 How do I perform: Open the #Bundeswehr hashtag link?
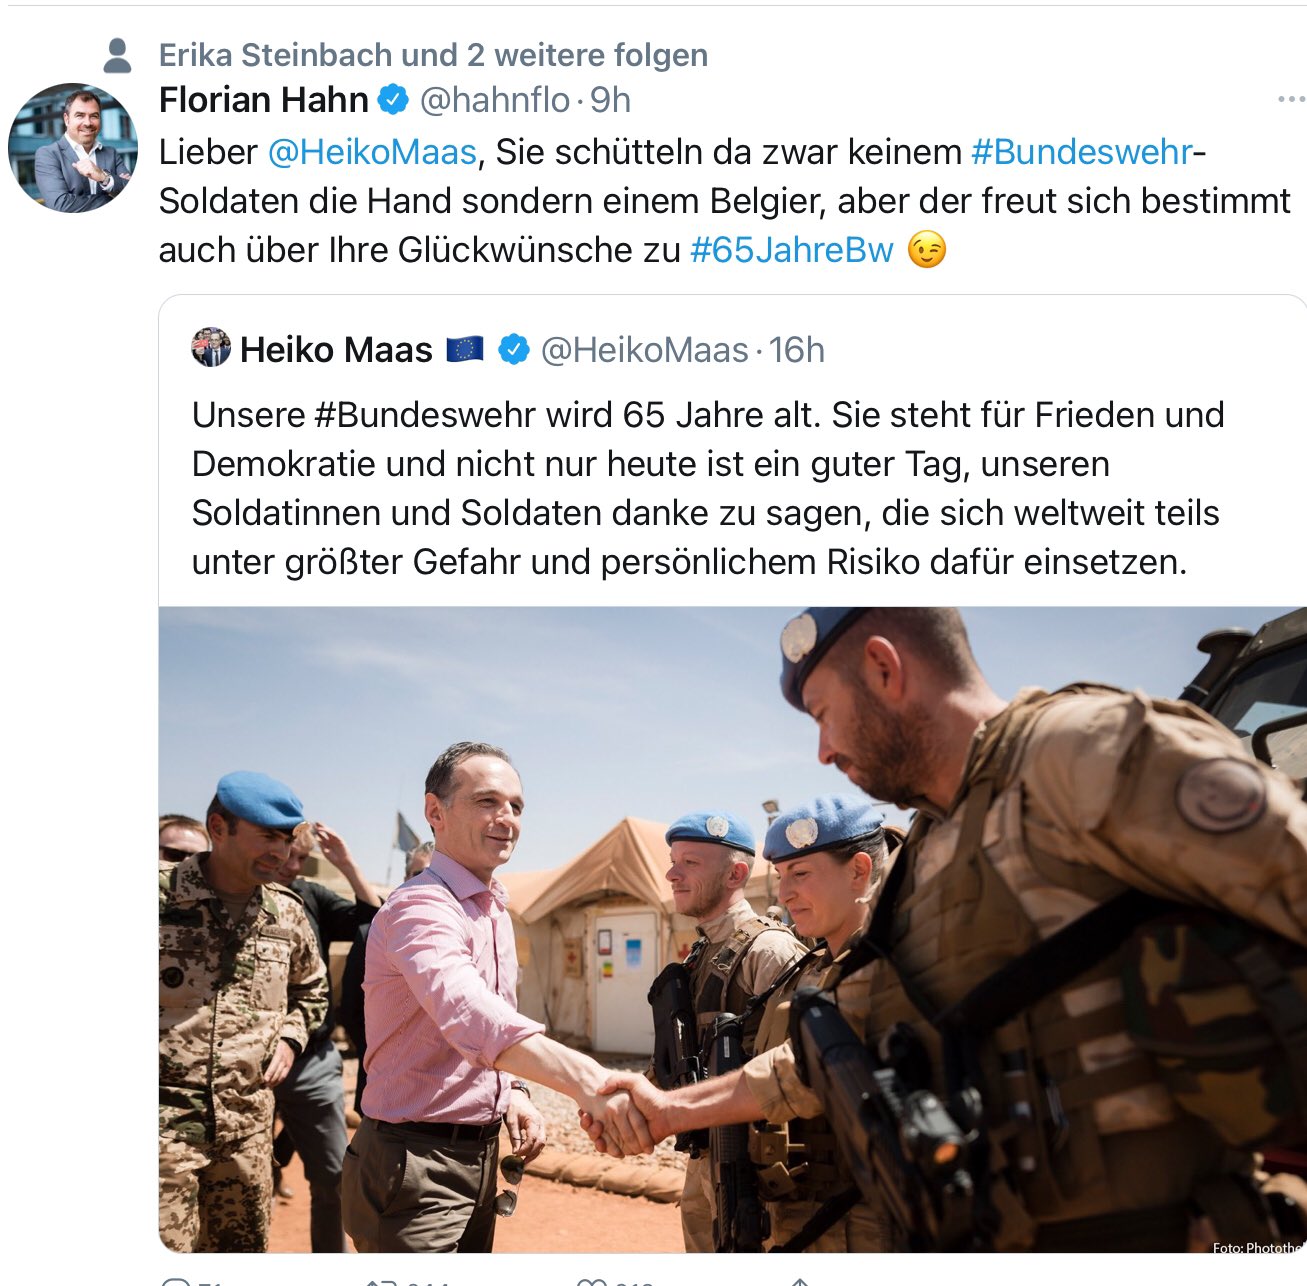pyautogui.click(x=1082, y=152)
